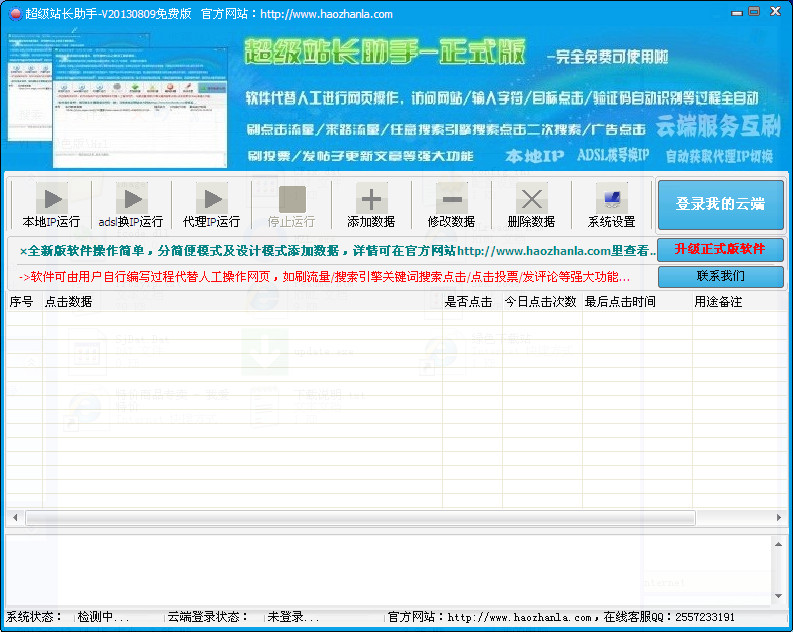This screenshot has height=632, width=793.
Task: Click 添加数据 plus icon
Action: tap(371, 198)
